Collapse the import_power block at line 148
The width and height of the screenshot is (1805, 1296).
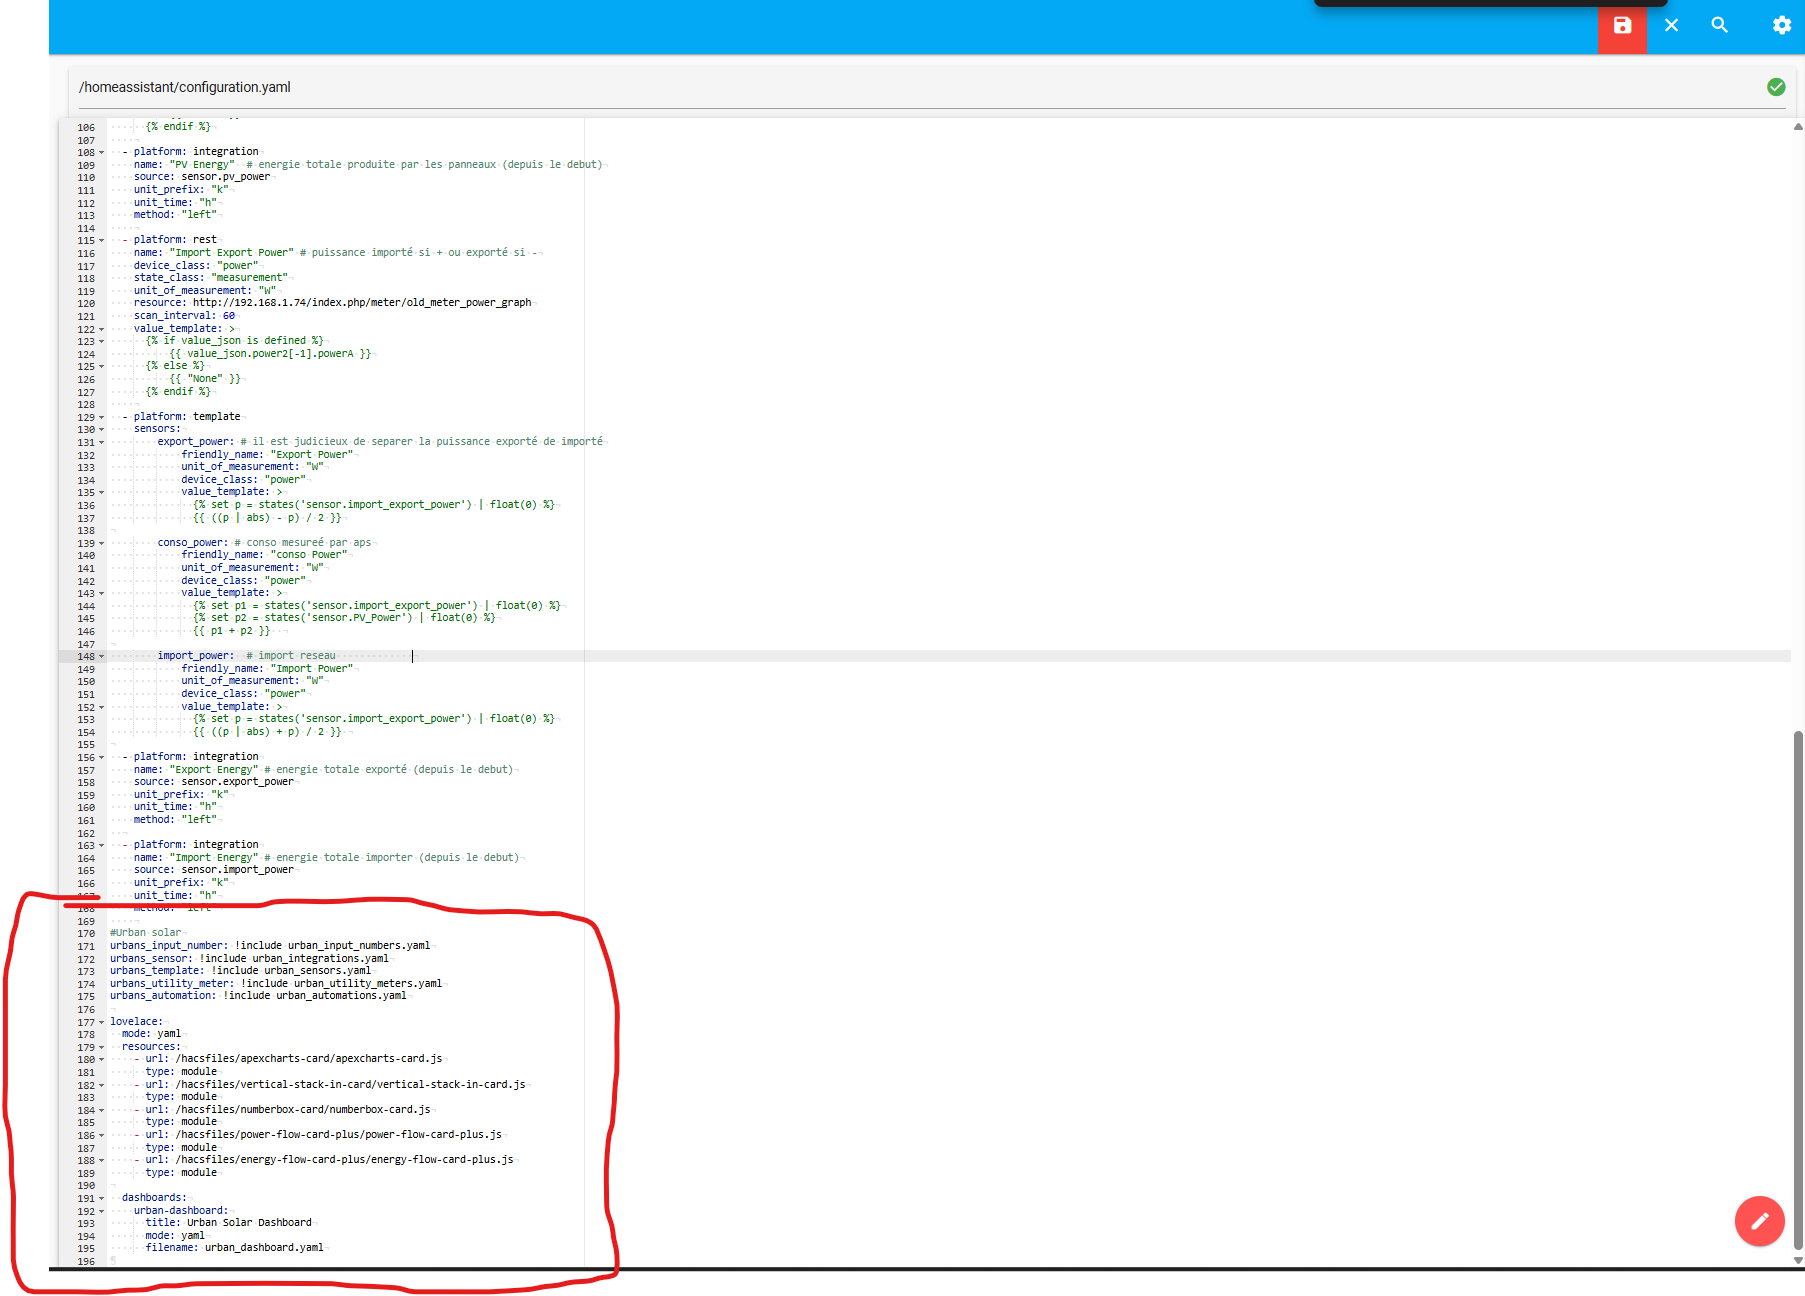point(102,657)
